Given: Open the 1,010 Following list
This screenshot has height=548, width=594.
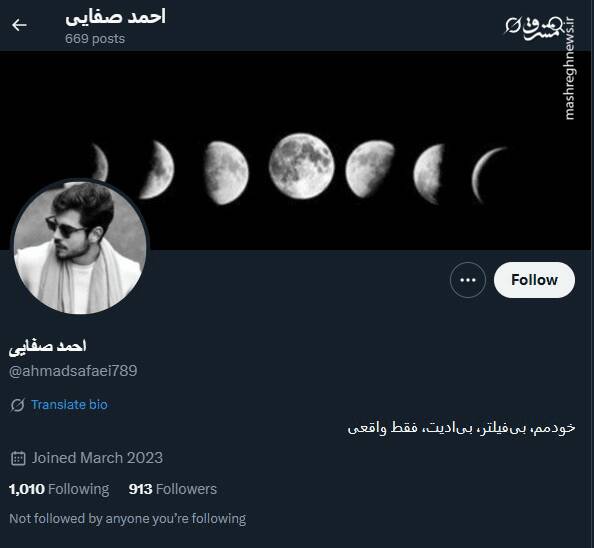Looking at the screenshot, I should coord(59,489).
